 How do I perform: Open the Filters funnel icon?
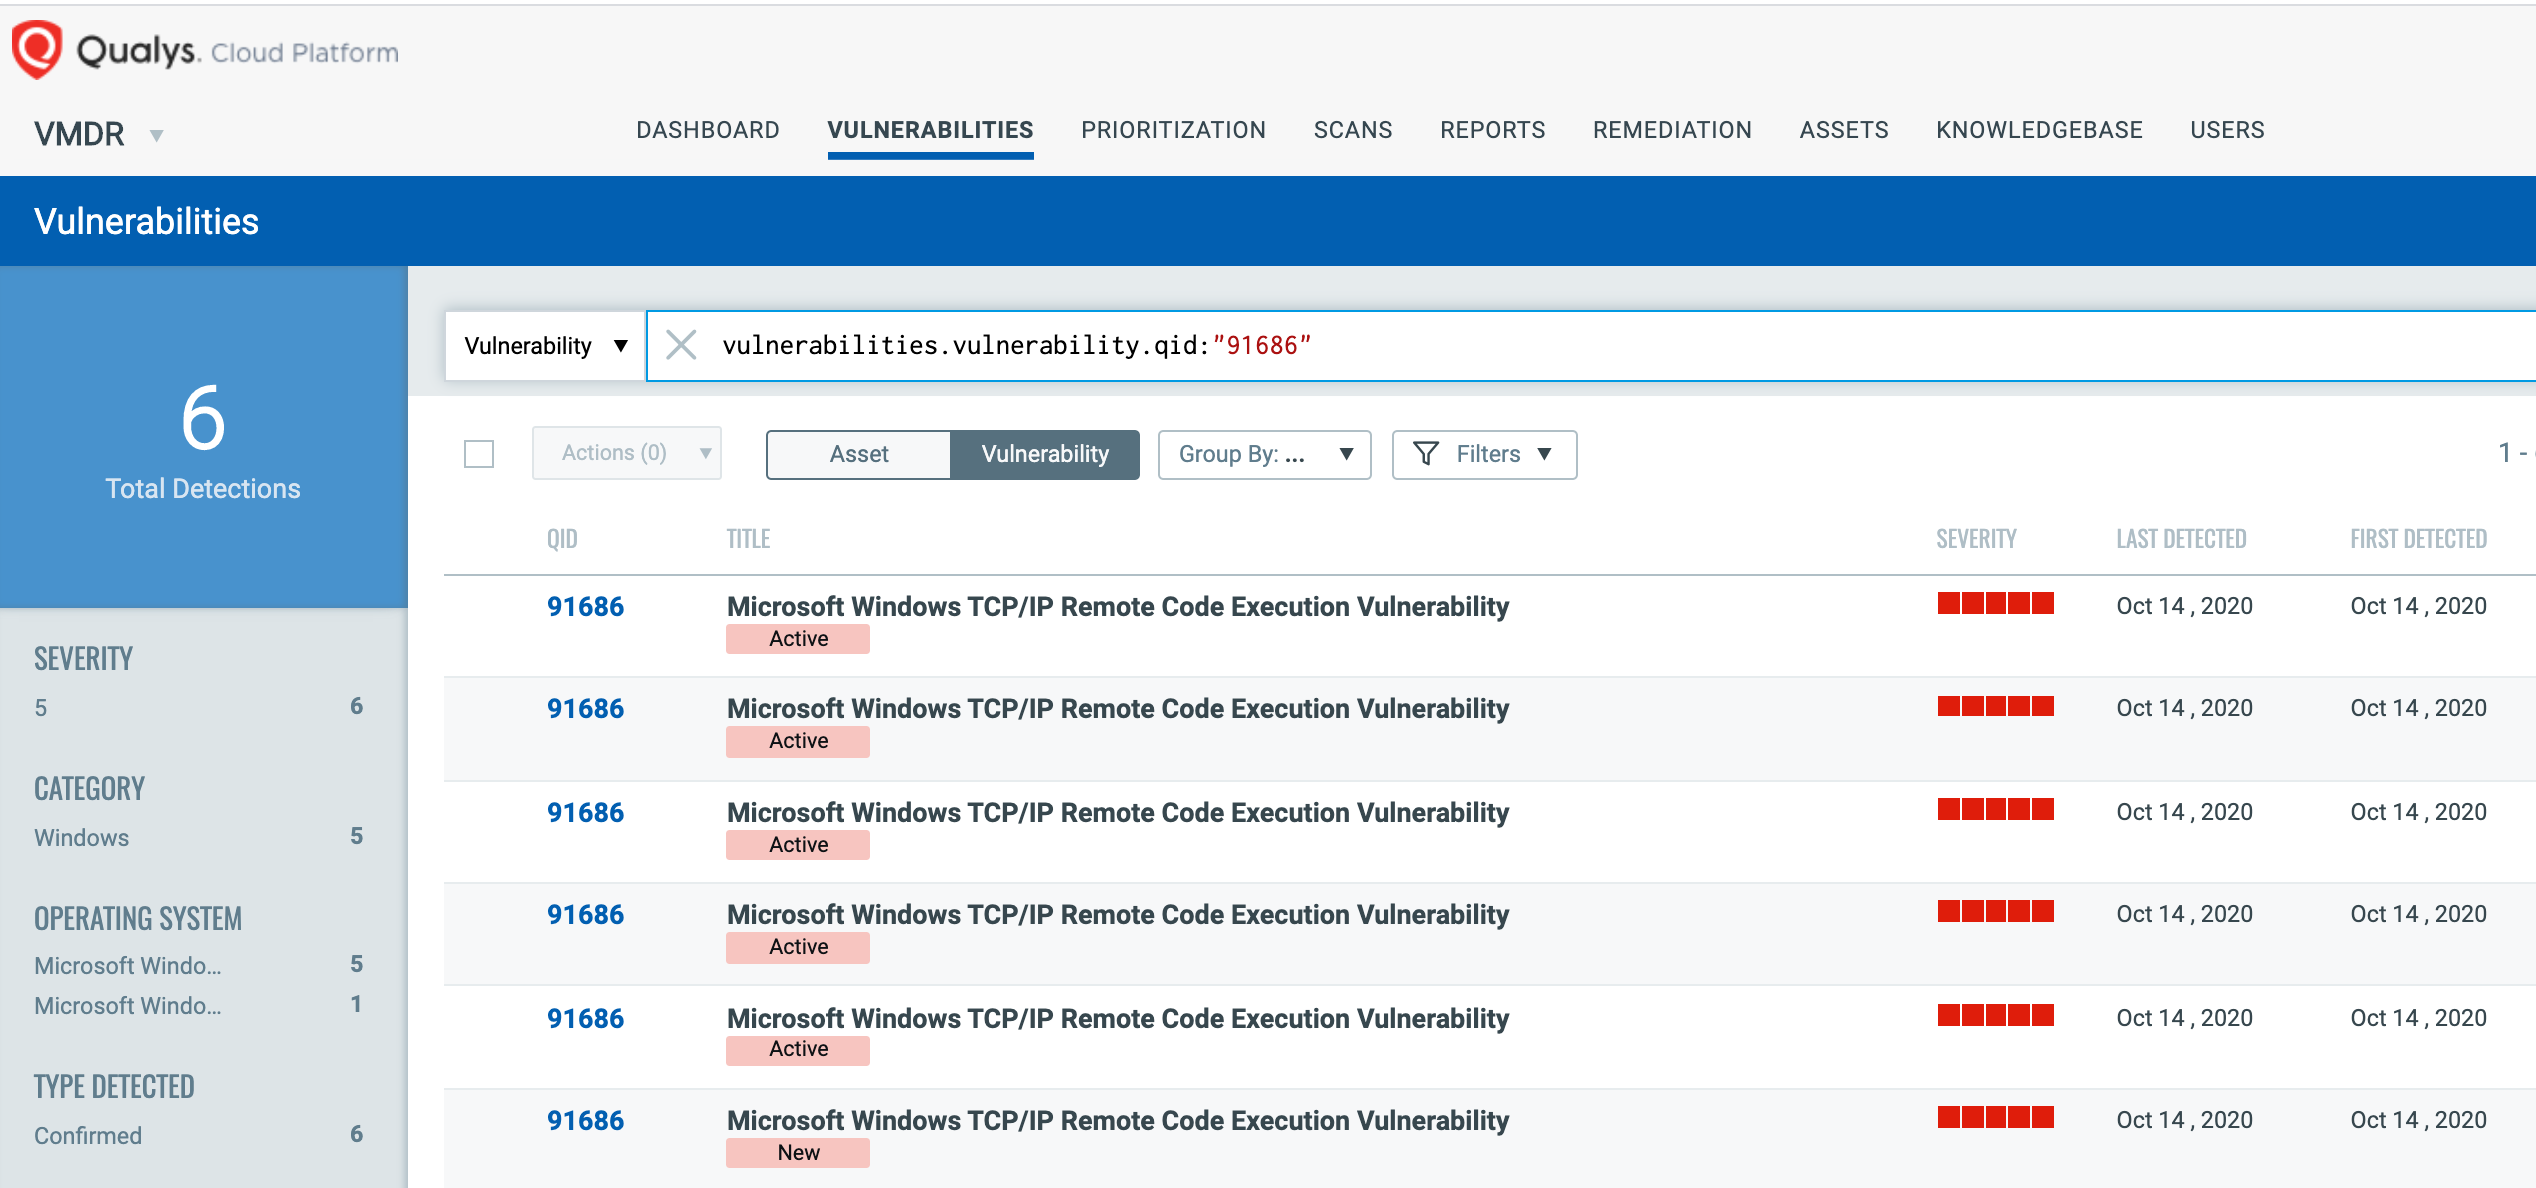[1428, 454]
